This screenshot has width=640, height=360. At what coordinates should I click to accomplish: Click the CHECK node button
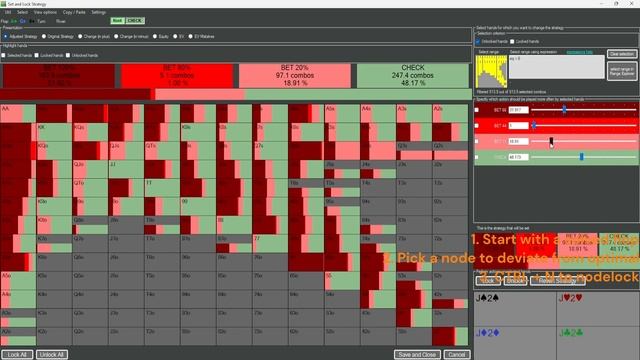pyautogui.click(x=134, y=21)
